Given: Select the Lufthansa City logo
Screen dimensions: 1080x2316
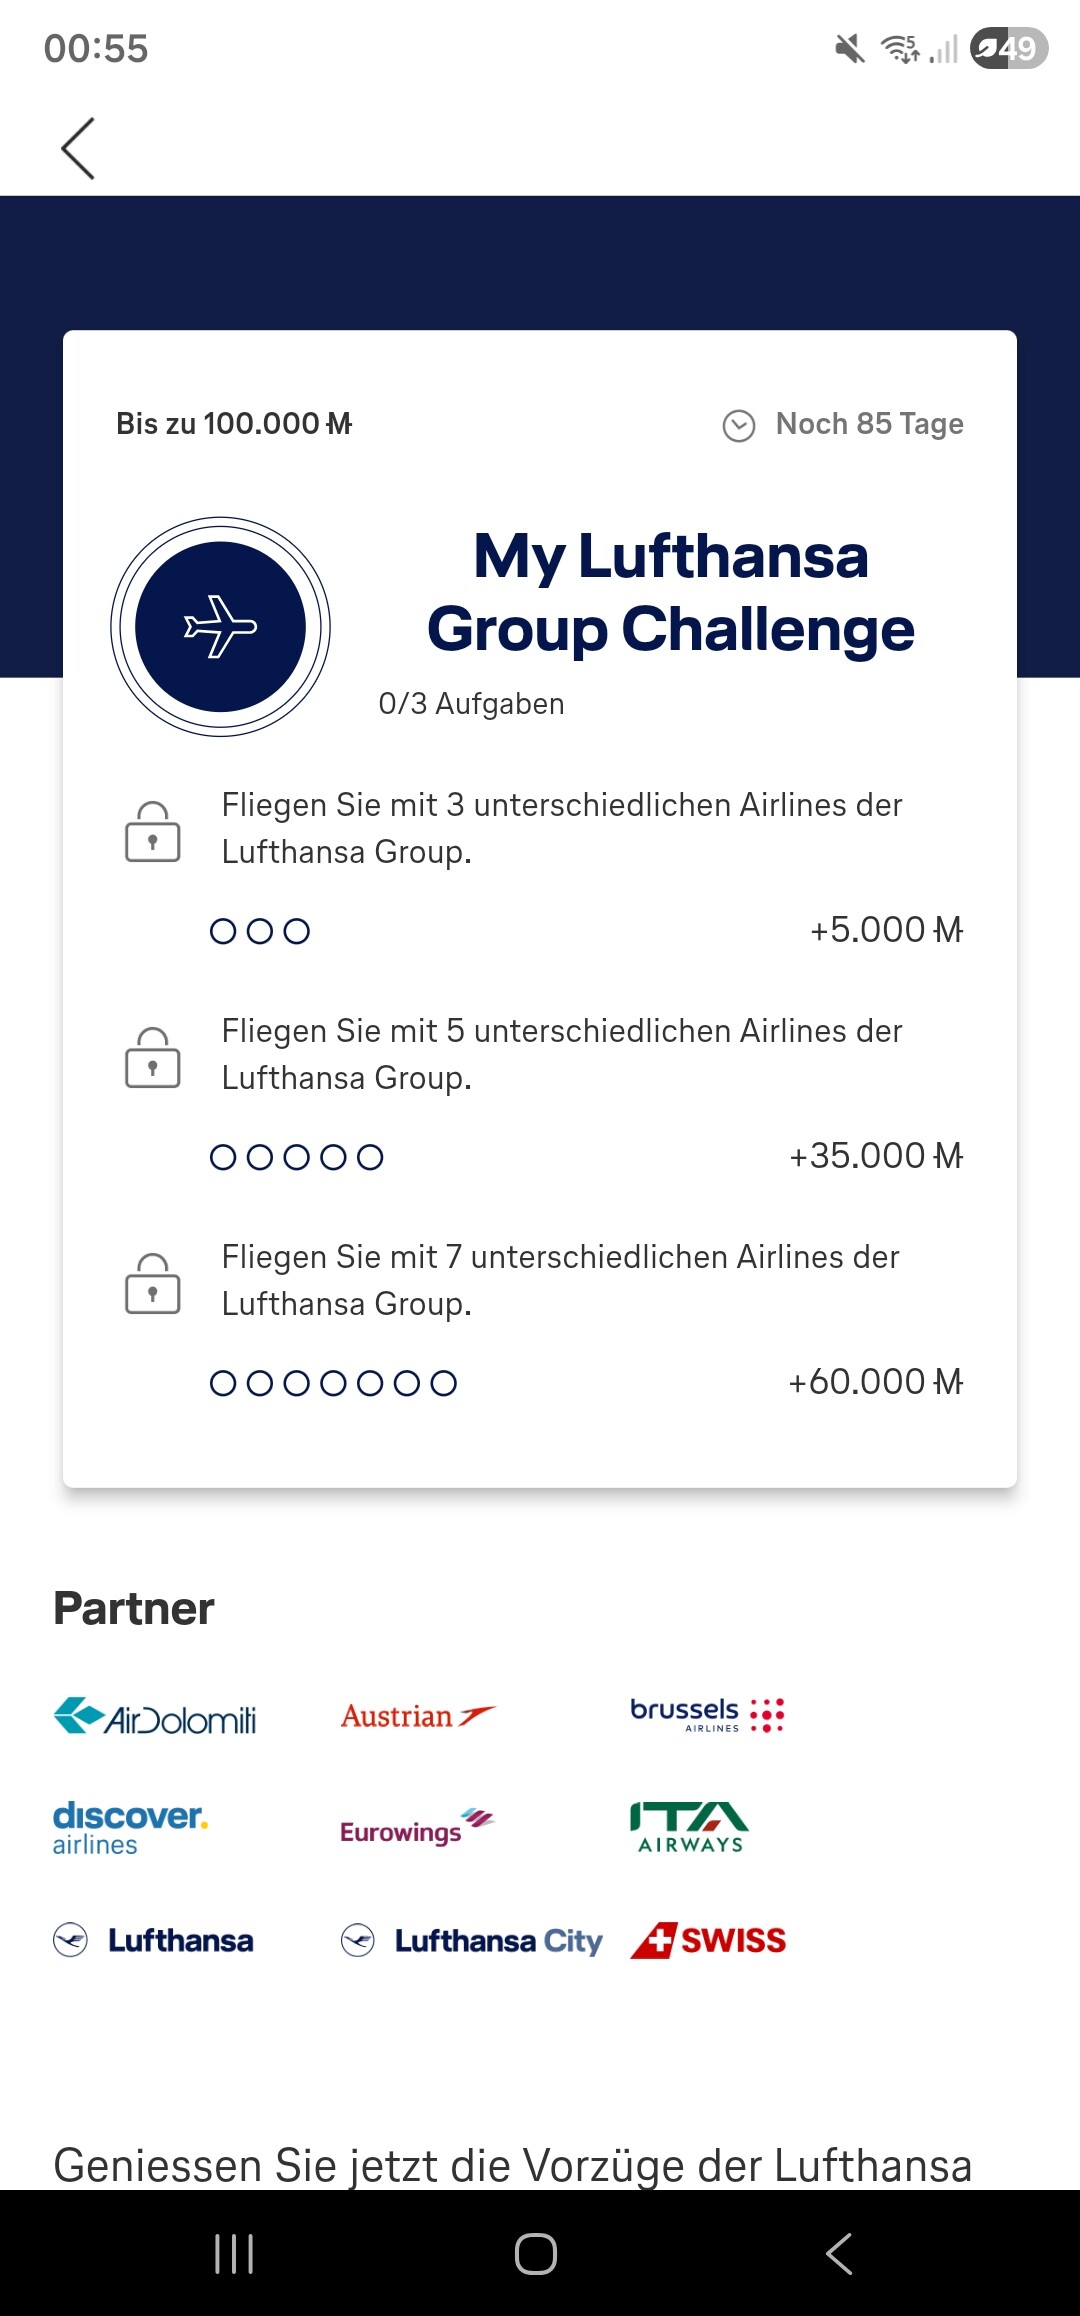Looking at the screenshot, I should [471, 1940].
